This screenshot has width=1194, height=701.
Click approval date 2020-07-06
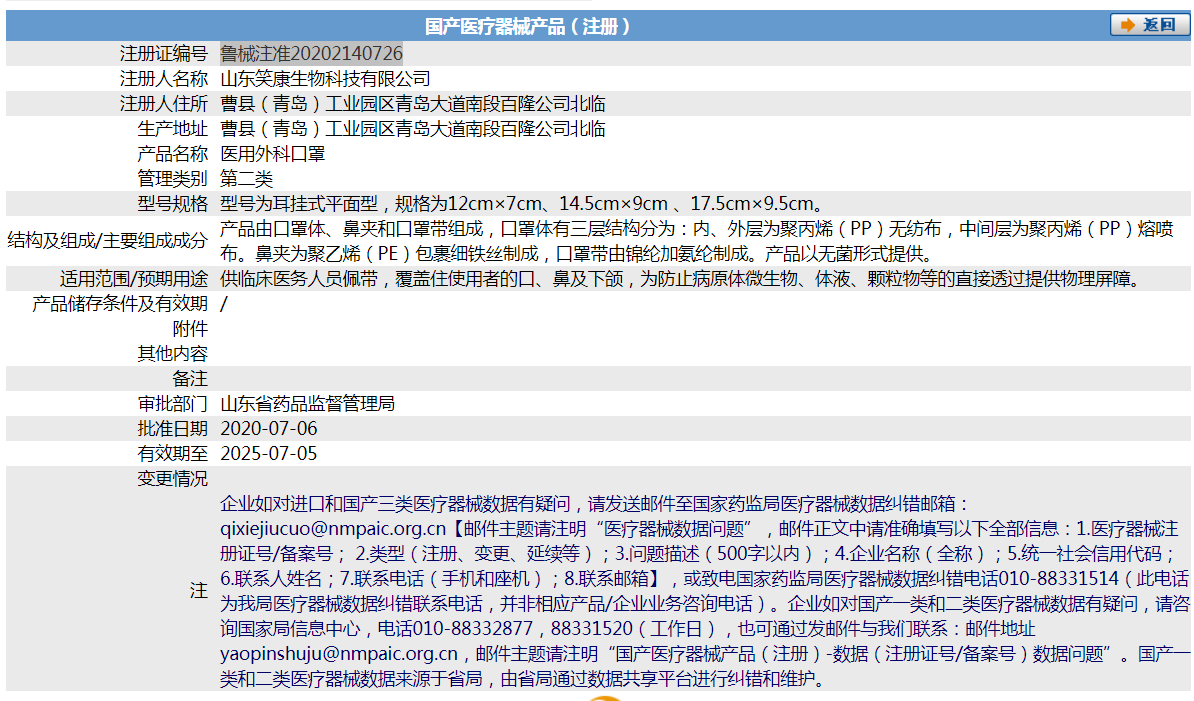tap(269, 429)
